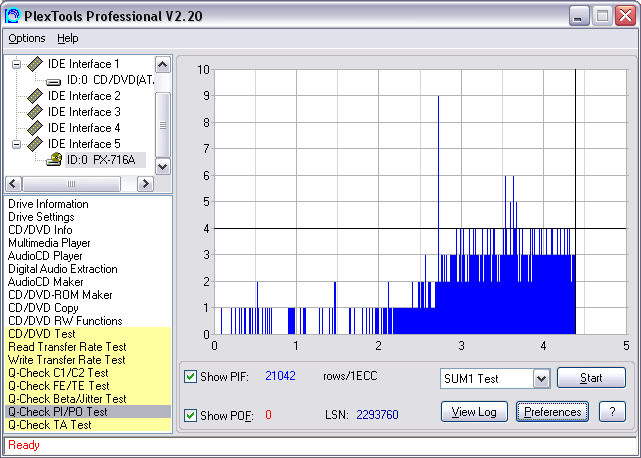Open Q-Check TA Test

[x=88, y=425]
